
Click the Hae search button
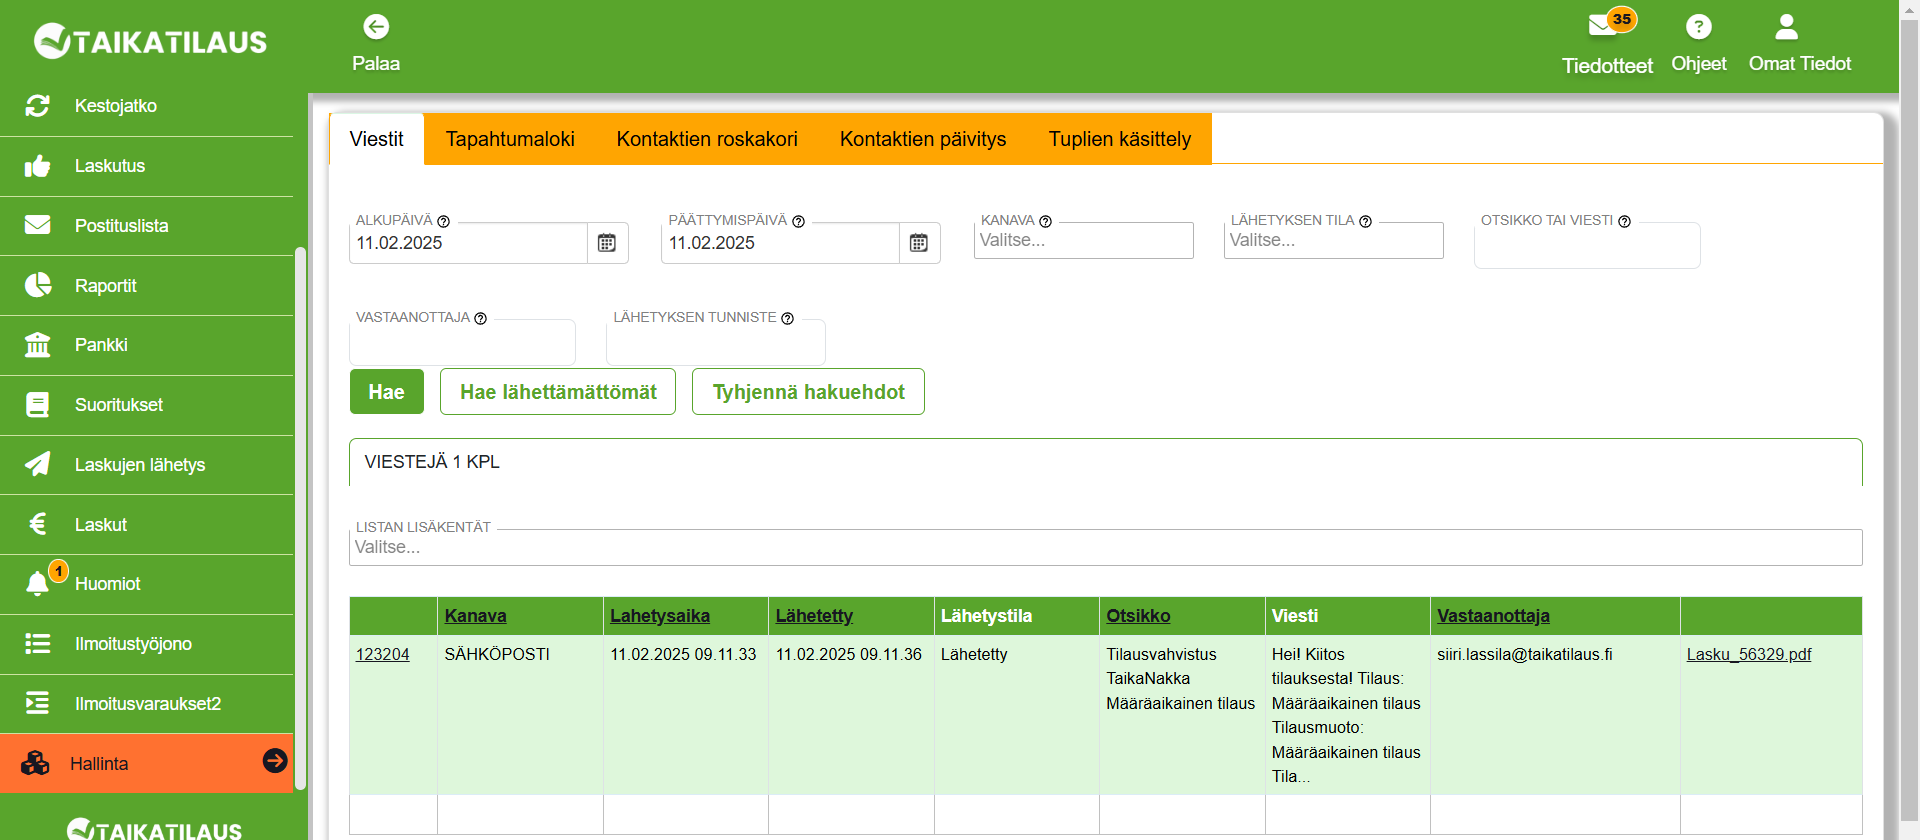387,392
